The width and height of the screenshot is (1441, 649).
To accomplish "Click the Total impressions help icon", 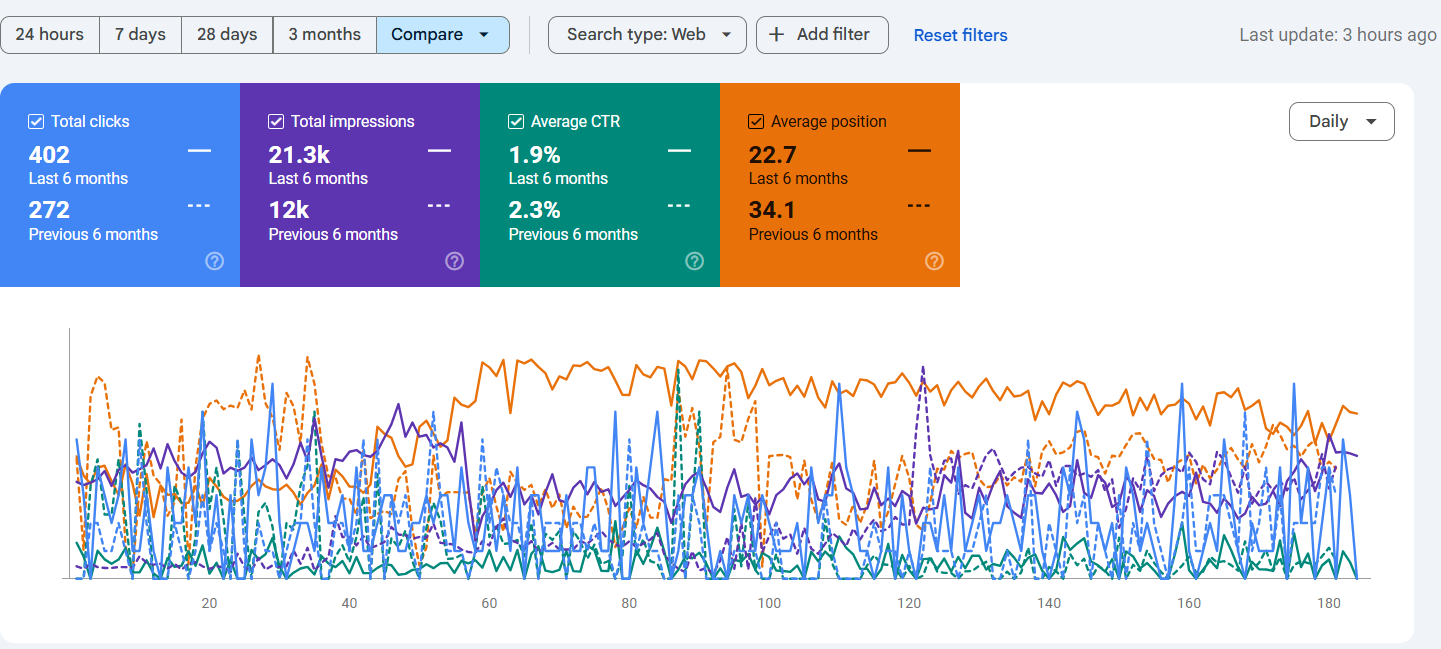I will (454, 261).
